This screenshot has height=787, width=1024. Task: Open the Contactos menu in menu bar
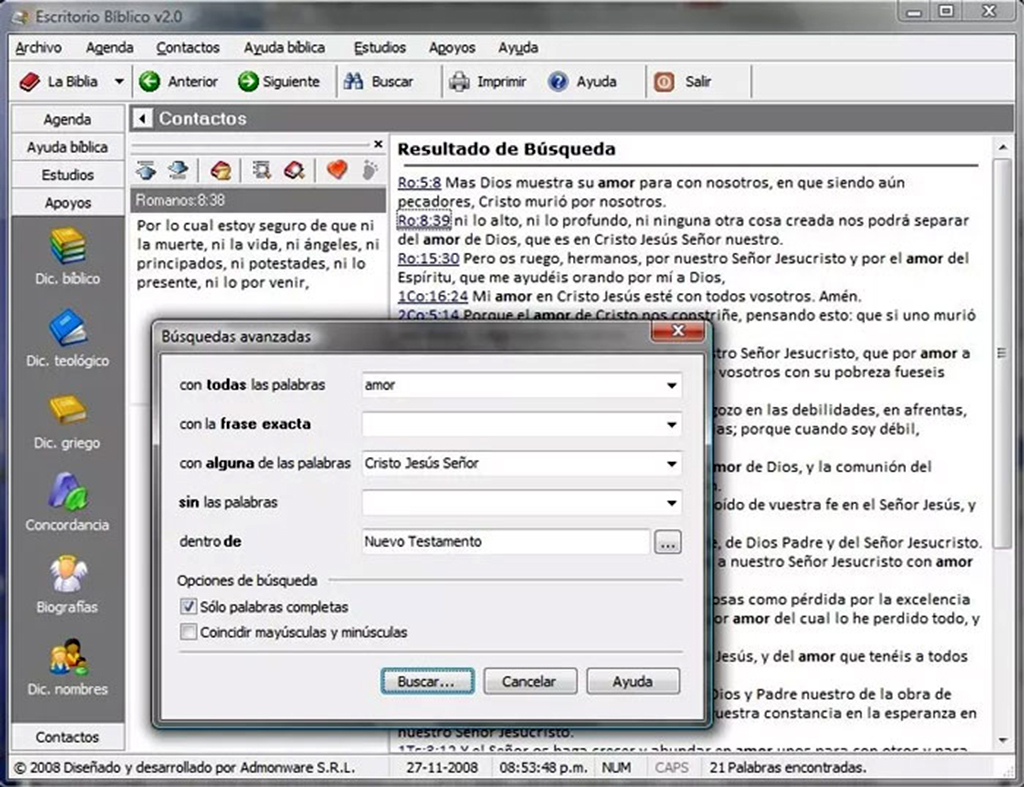(x=188, y=48)
